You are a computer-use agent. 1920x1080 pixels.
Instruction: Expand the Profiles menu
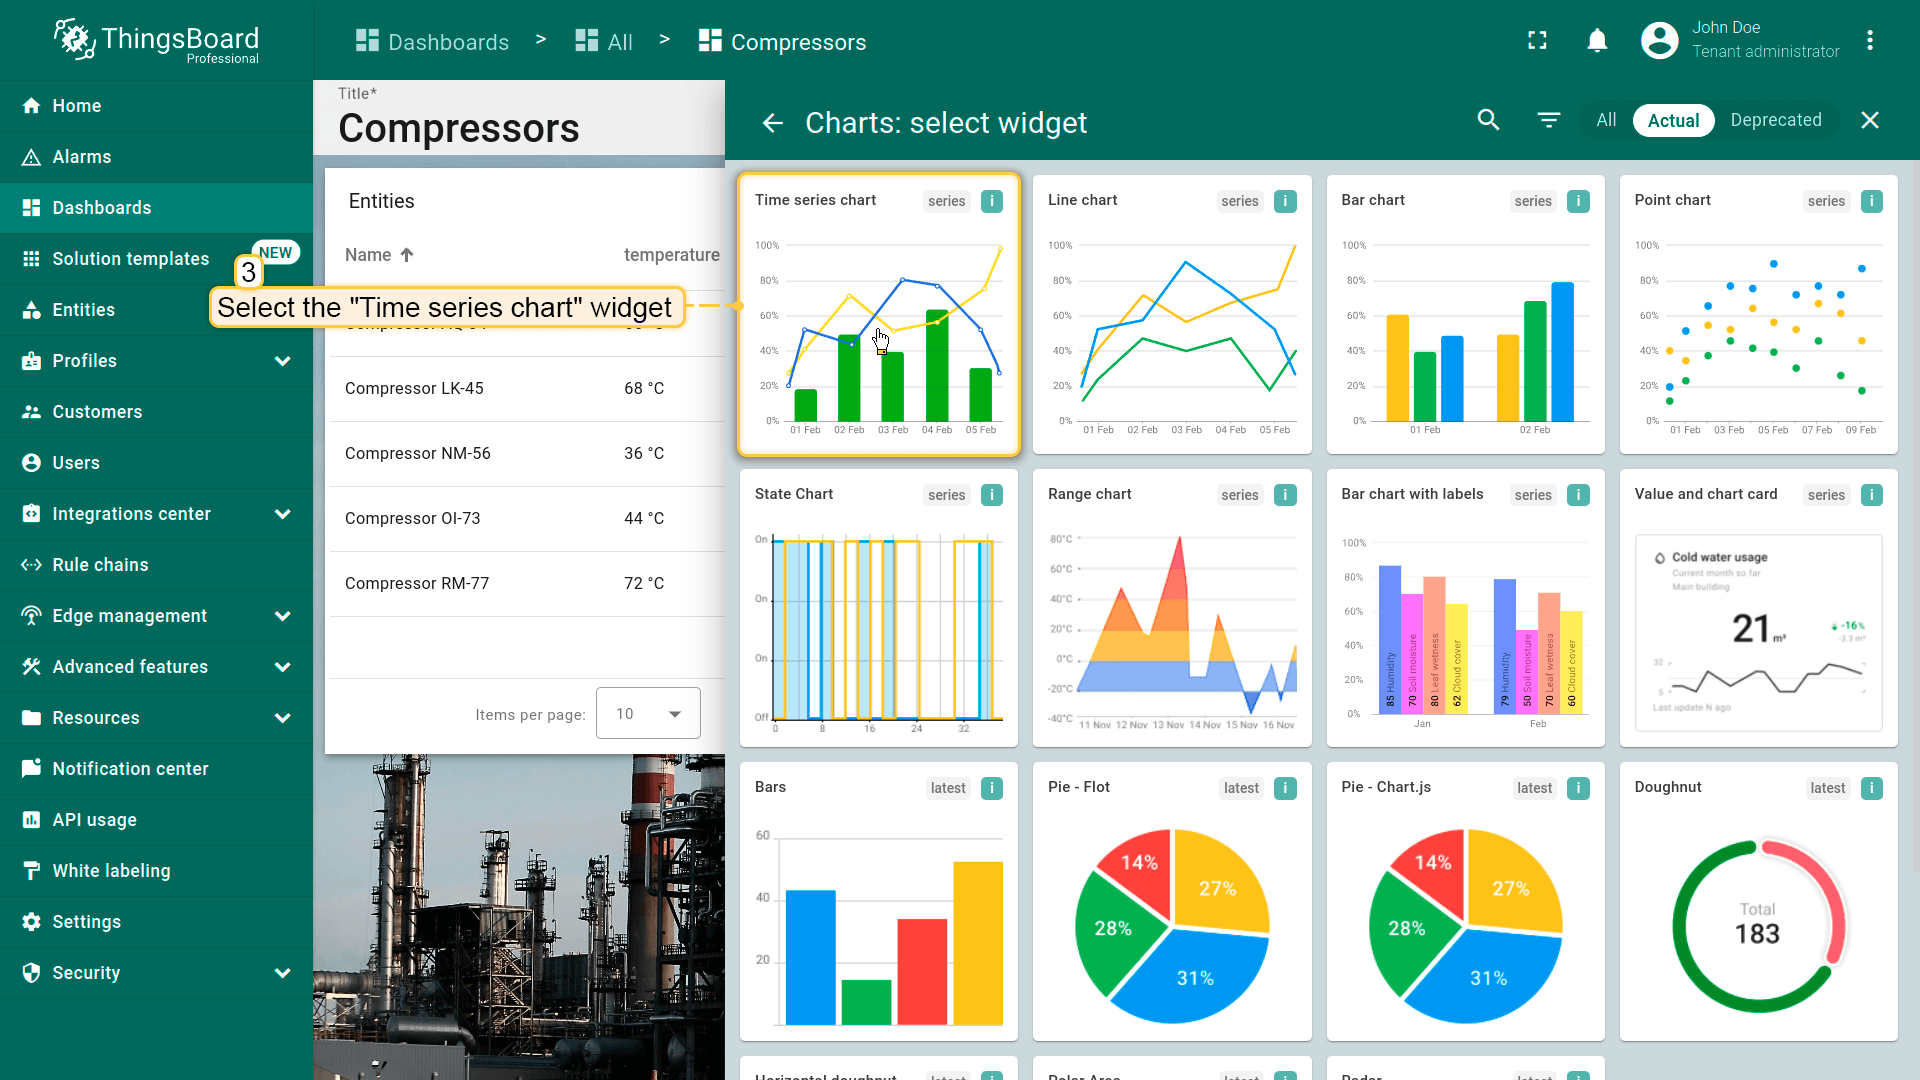click(282, 361)
